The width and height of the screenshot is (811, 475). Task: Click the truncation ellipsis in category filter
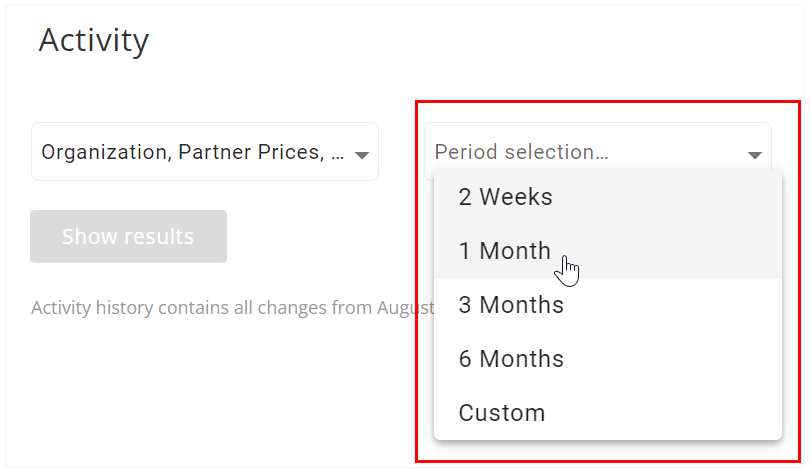[337, 154]
